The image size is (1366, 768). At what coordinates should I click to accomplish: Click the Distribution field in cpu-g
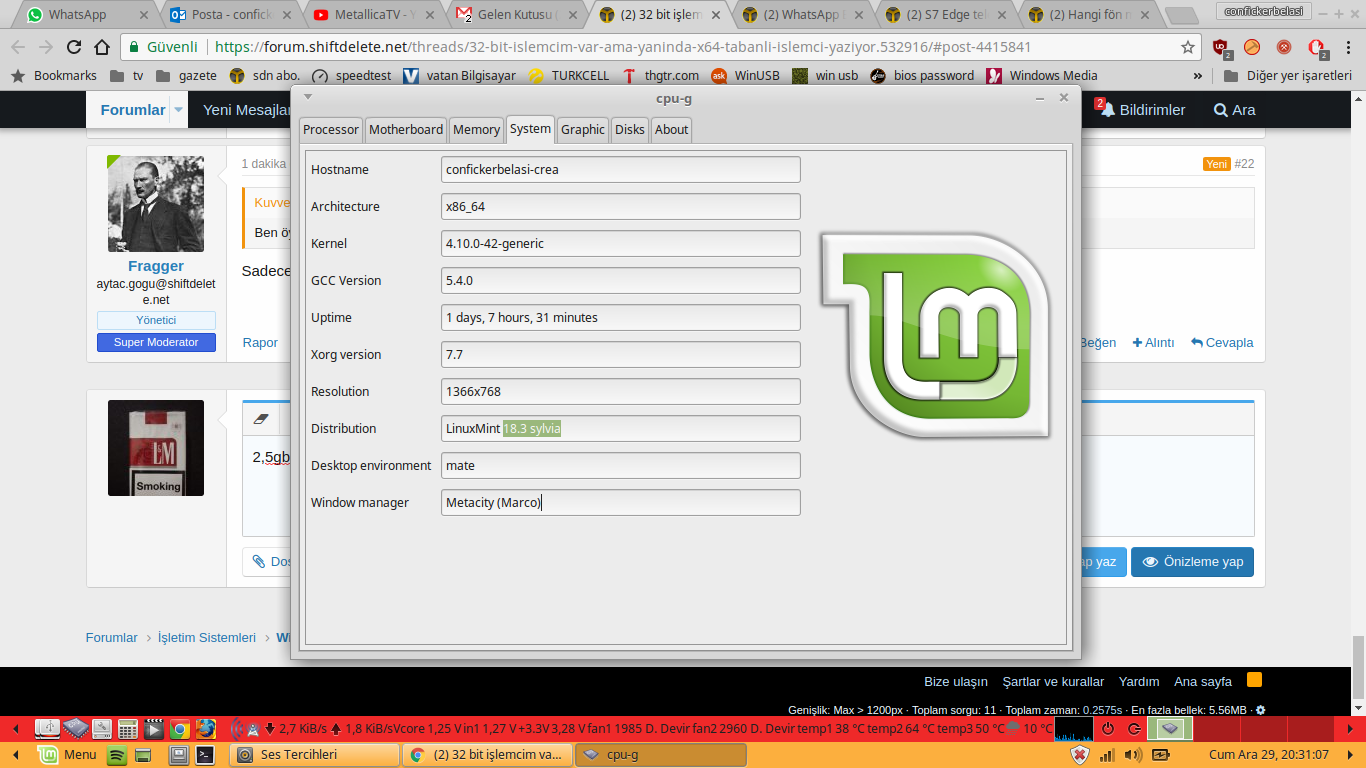click(621, 428)
